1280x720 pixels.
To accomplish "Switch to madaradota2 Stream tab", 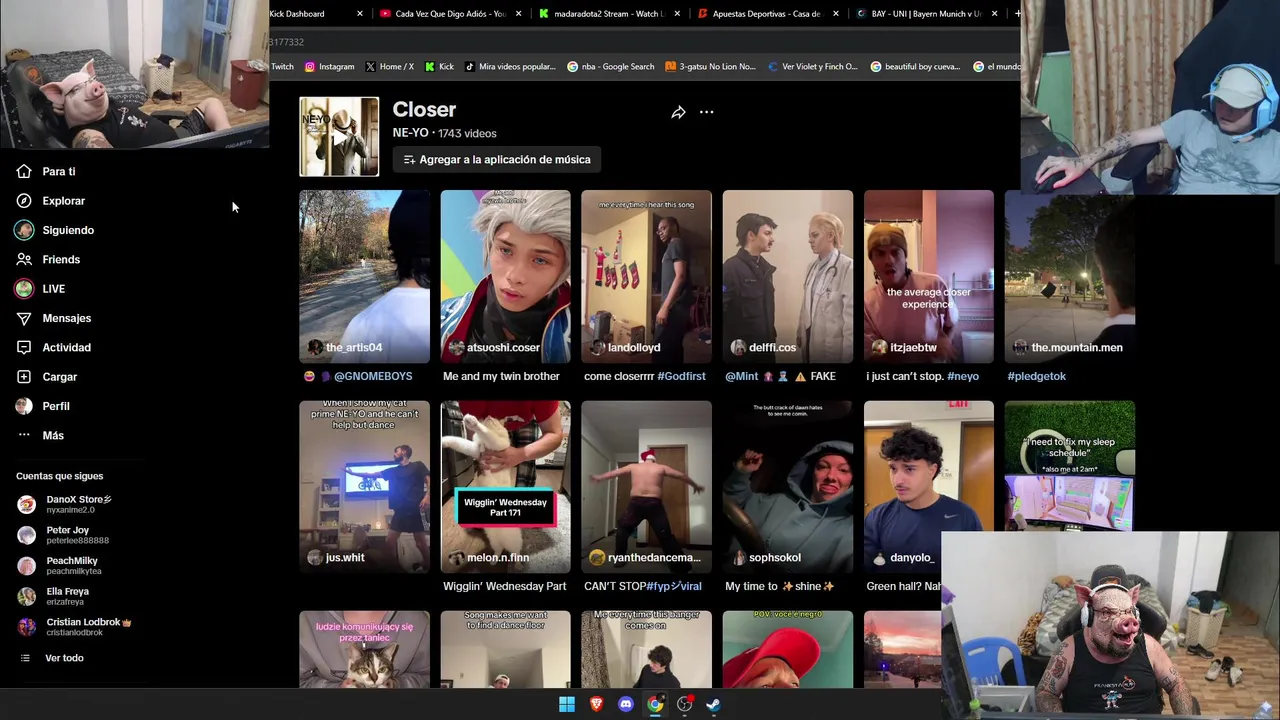I will 610,14.
